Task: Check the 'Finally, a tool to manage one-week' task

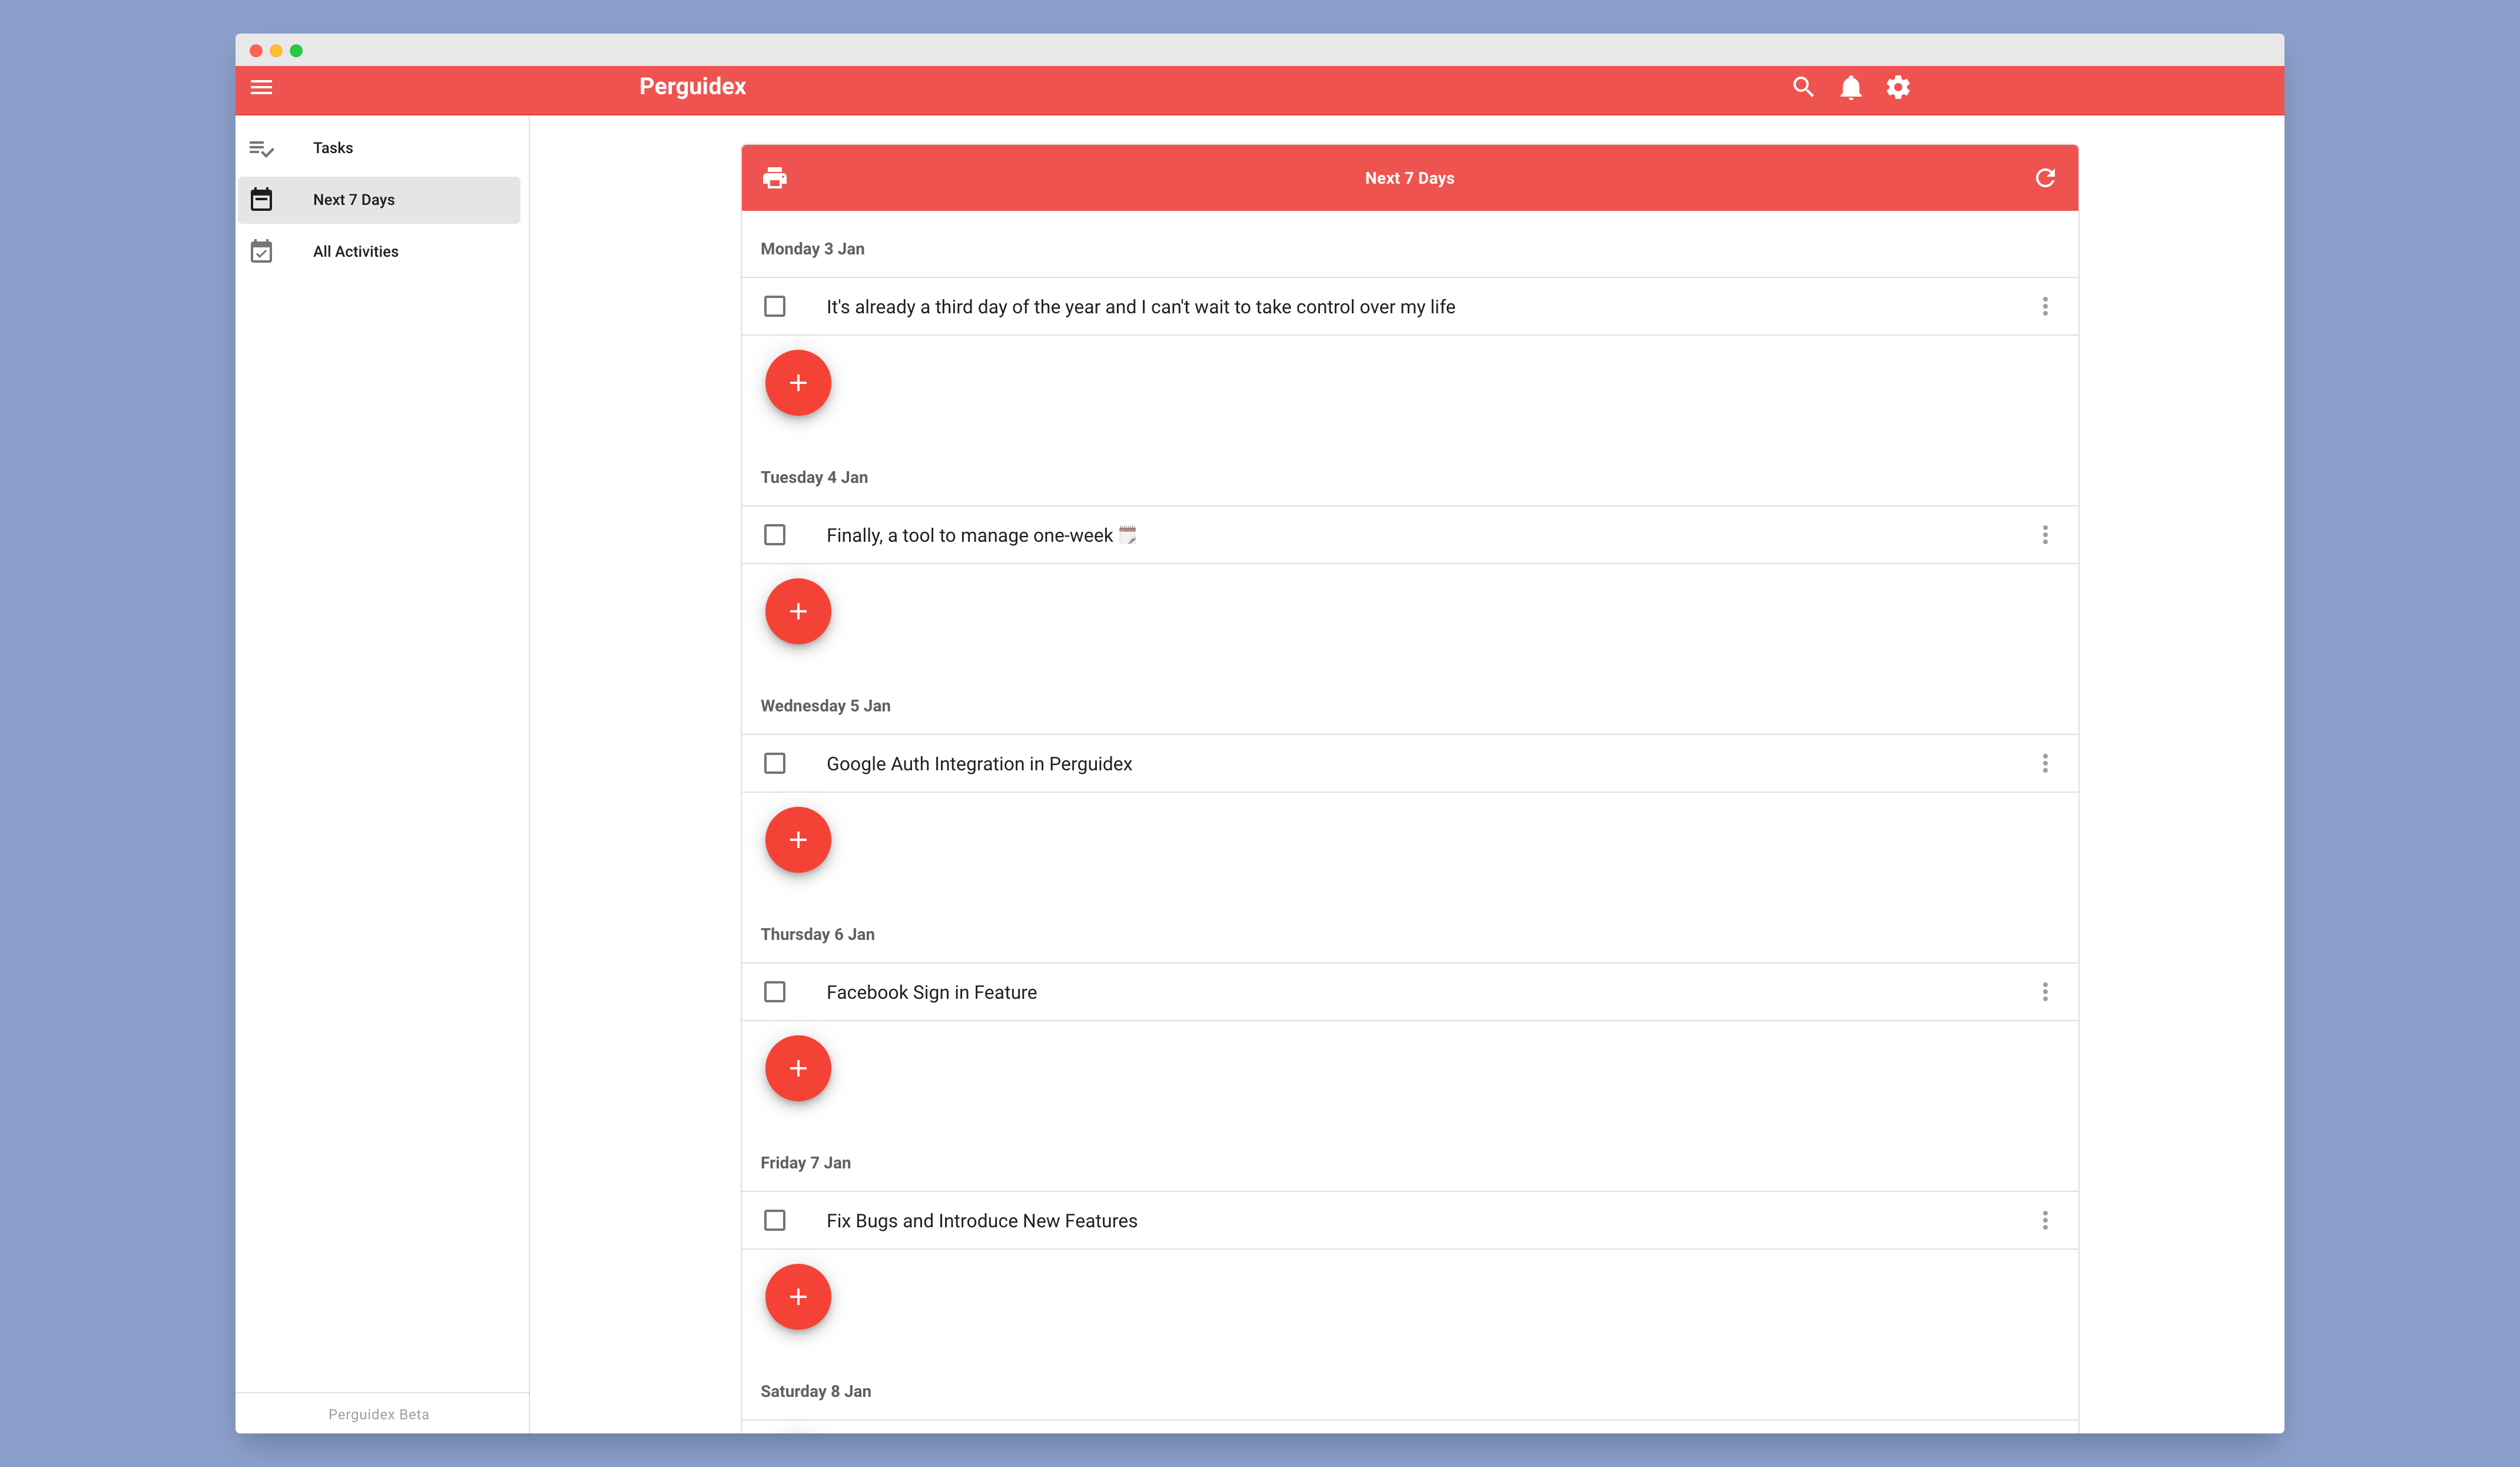Action: coord(774,535)
